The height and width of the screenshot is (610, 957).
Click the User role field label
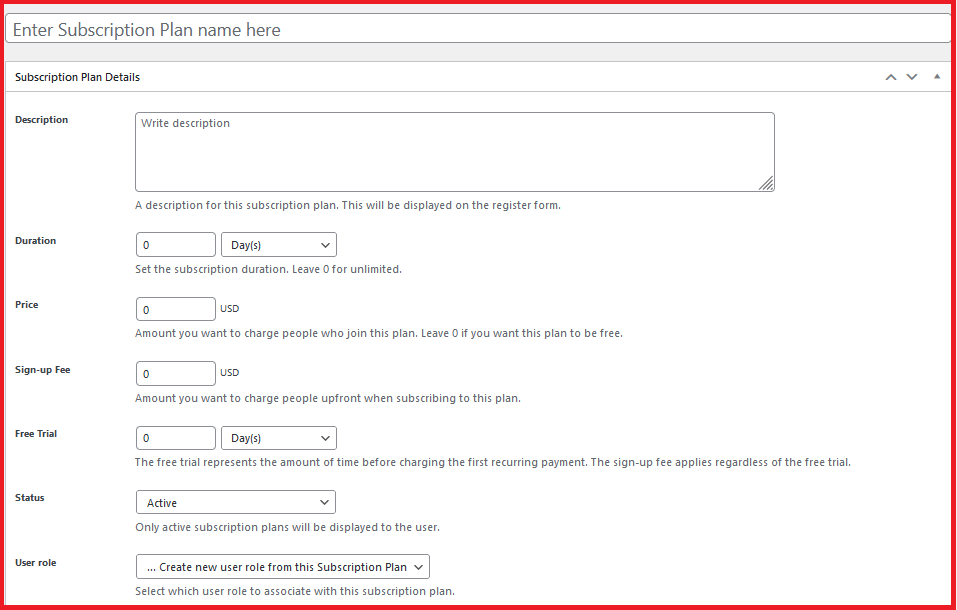coord(36,563)
